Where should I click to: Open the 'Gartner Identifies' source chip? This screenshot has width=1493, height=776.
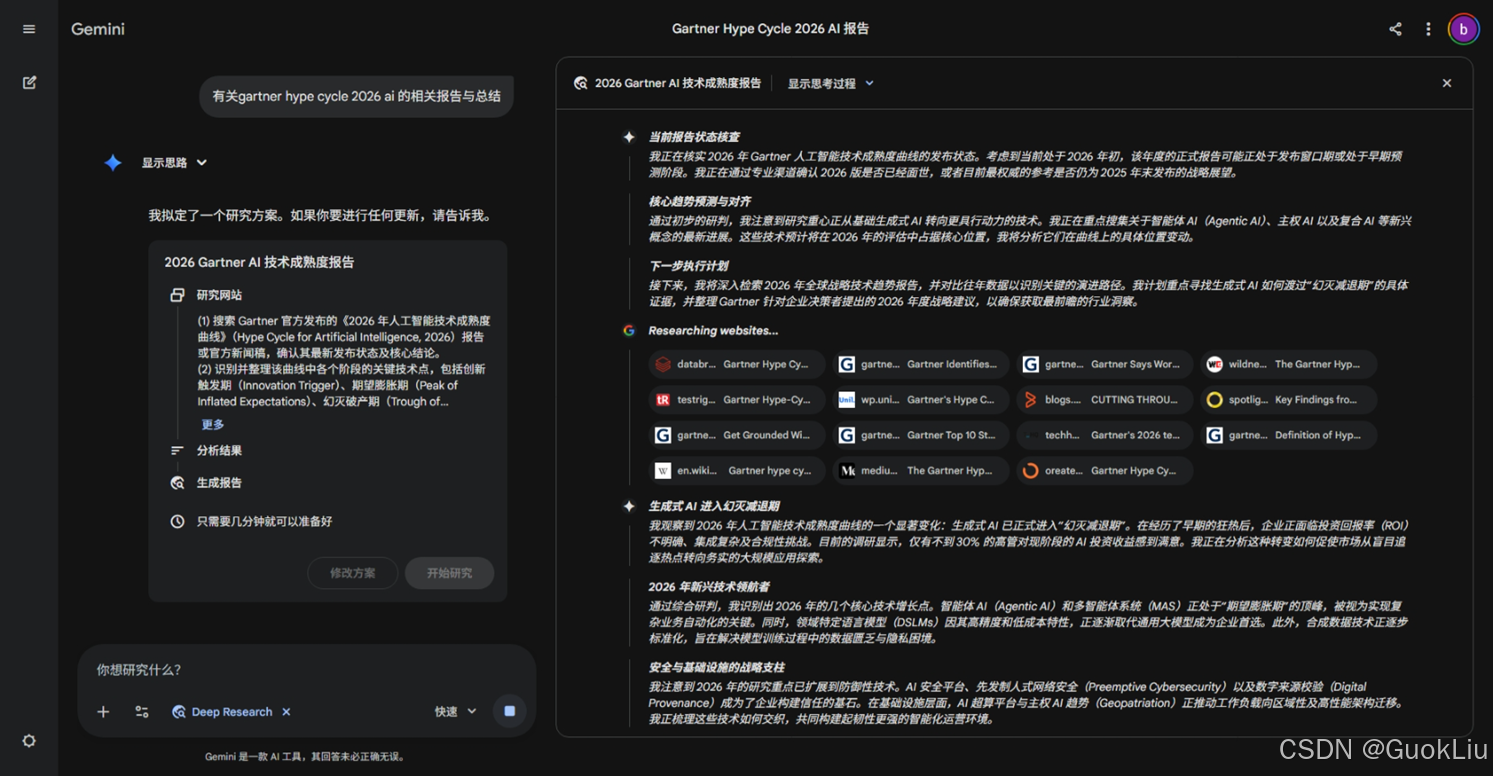pos(921,364)
